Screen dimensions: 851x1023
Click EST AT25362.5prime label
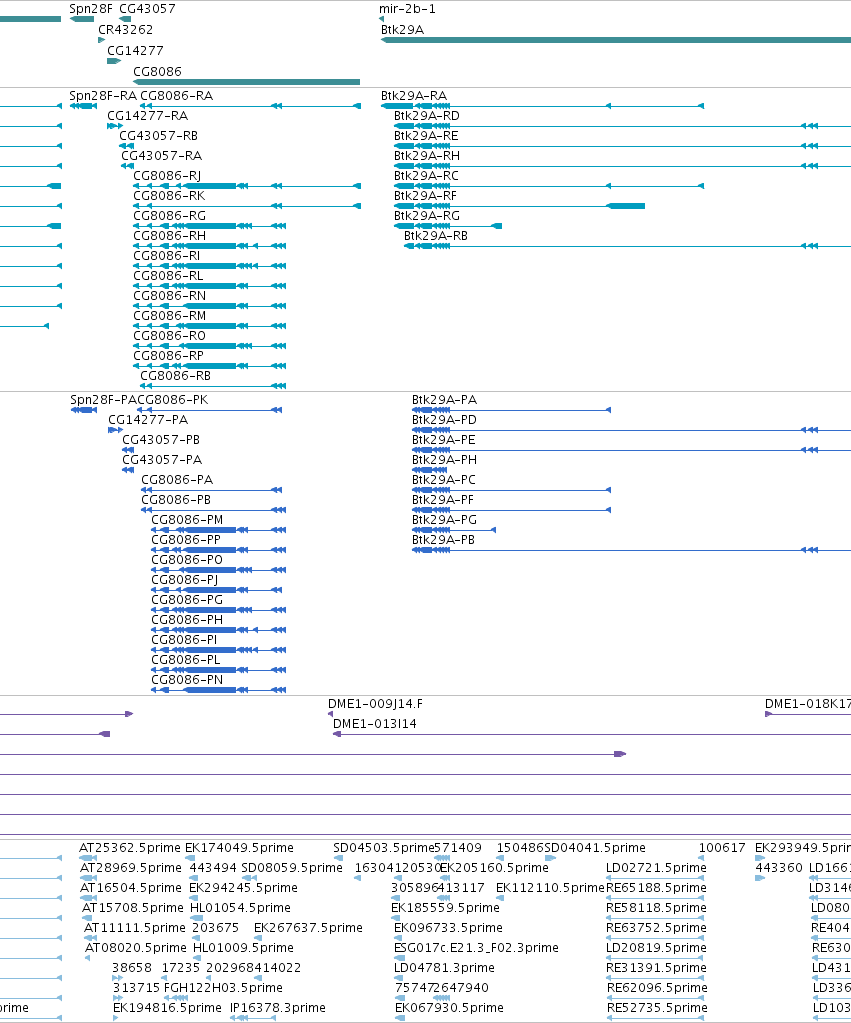[x=130, y=848]
